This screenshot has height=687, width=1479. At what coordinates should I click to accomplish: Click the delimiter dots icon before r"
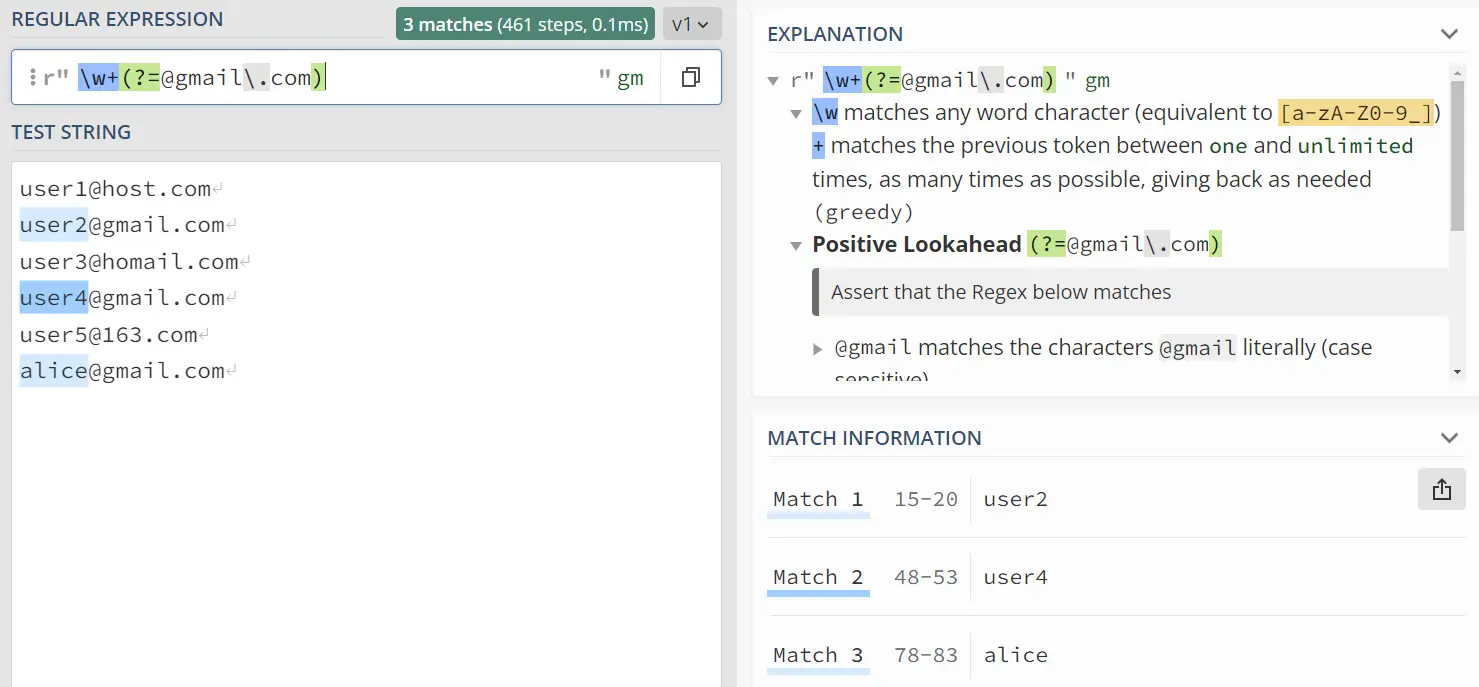pyautogui.click(x=33, y=78)
